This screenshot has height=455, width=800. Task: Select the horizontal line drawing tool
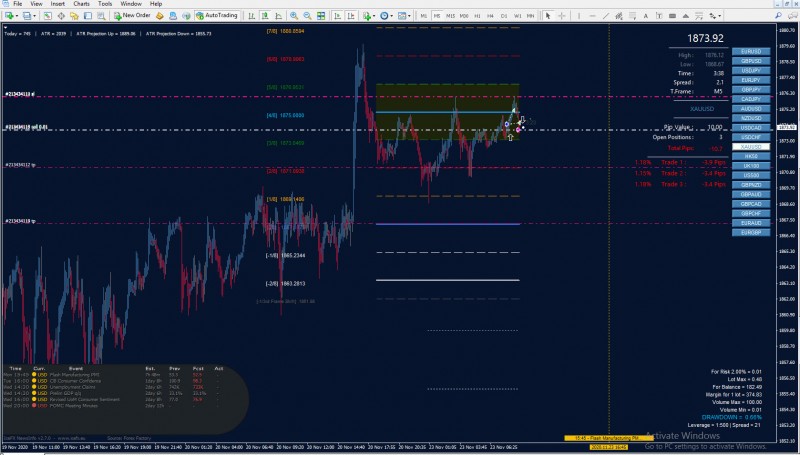(592, 16)
